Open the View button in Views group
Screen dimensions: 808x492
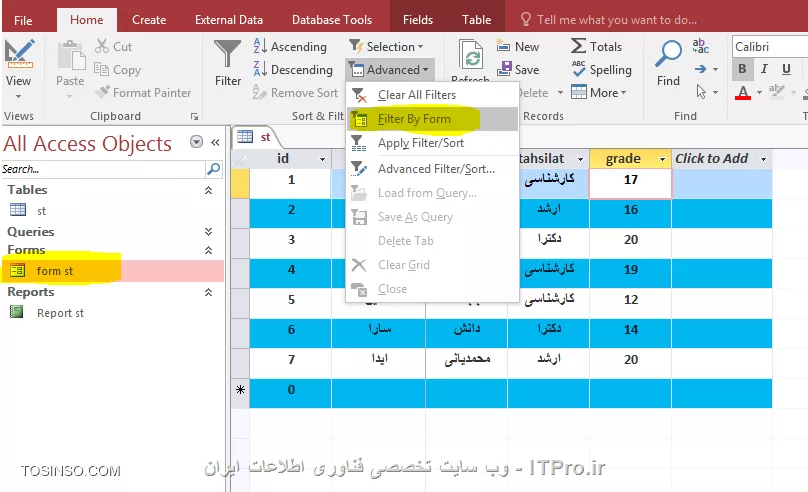point(19,68)
